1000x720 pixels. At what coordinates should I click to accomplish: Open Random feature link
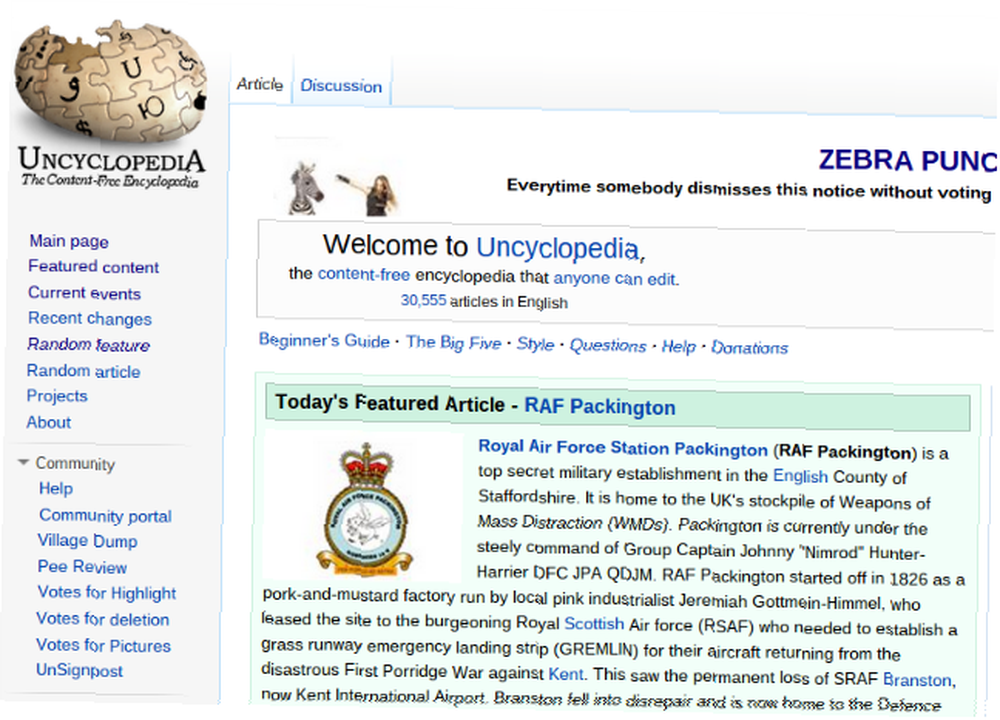(88, 345)
